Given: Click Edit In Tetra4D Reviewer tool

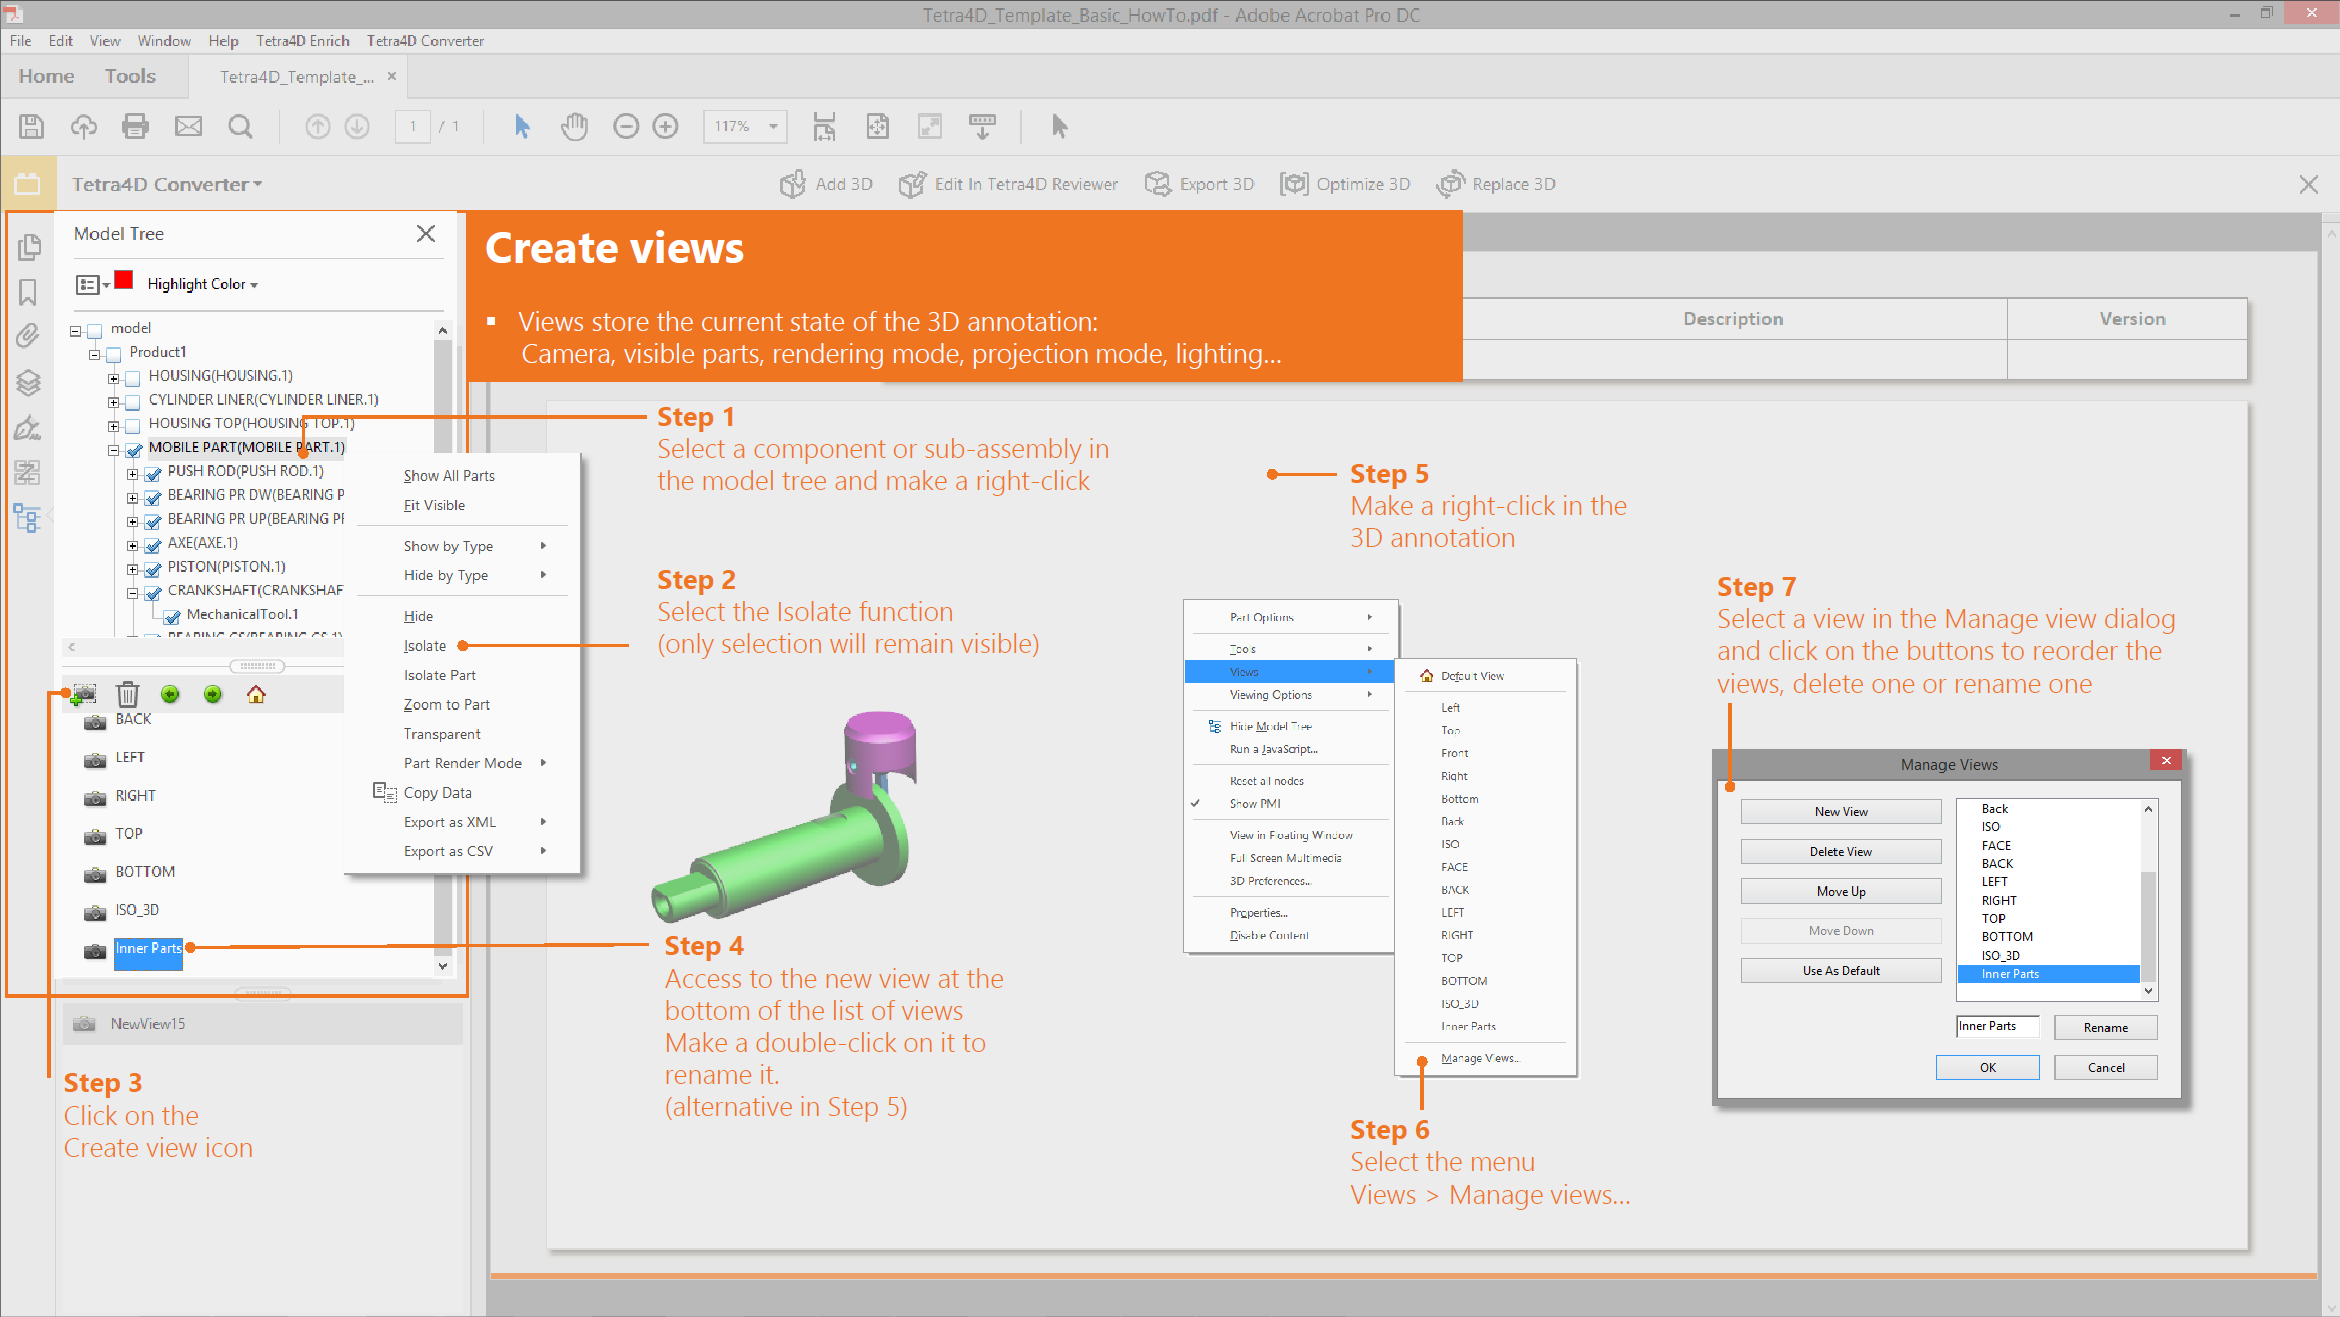Looking at the screenshot, I should pyautogui.click(x=1008, y=184).
